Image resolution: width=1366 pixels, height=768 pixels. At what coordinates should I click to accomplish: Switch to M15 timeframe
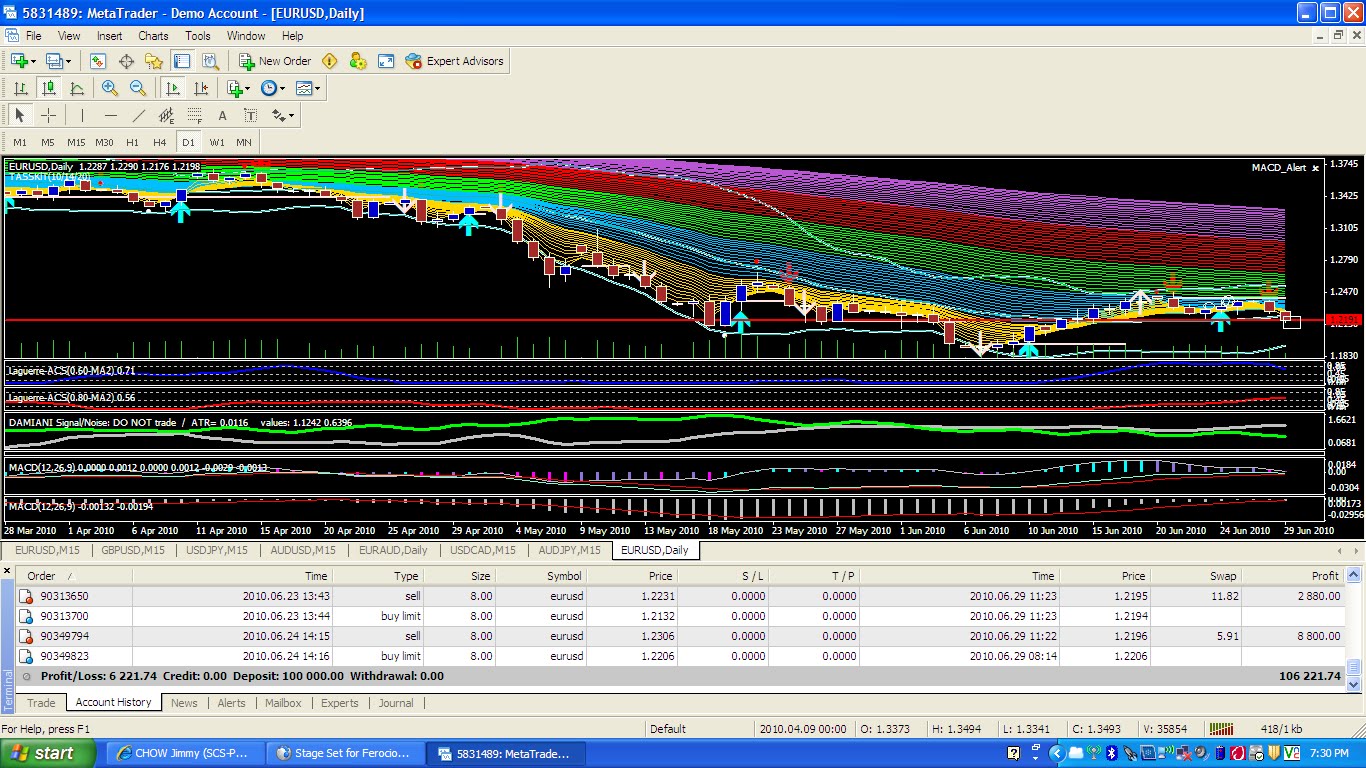pos(76,142)
